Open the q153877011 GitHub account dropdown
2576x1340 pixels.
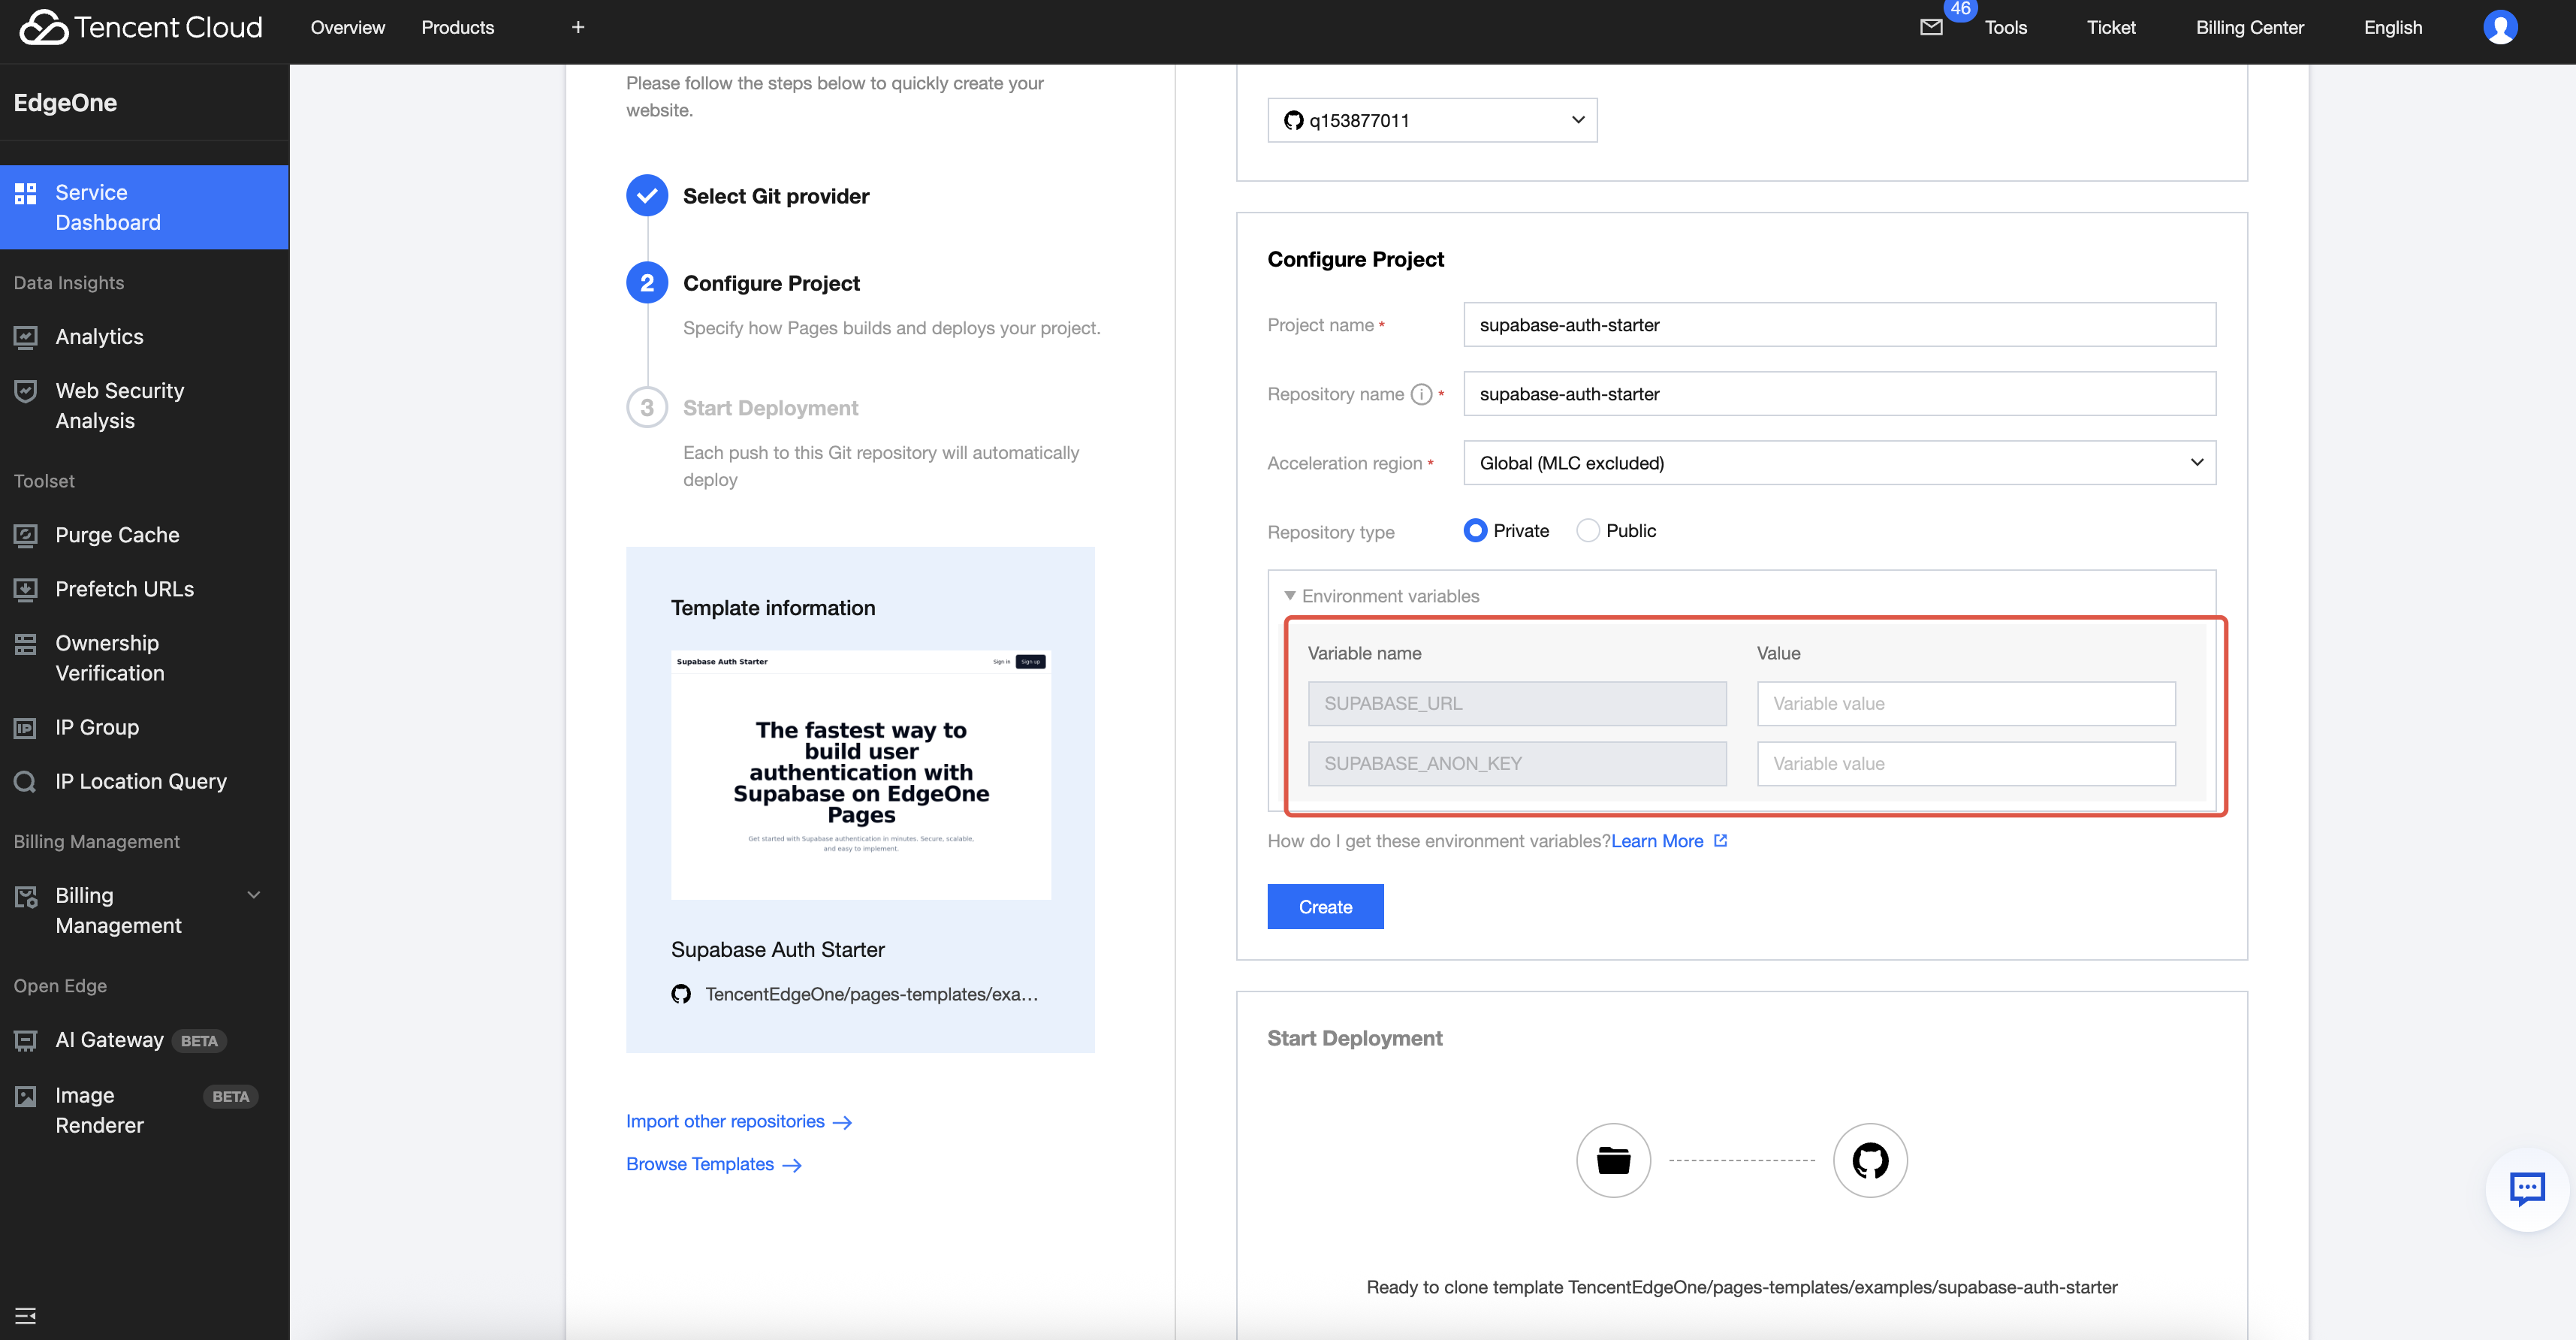pos(1432,120)
